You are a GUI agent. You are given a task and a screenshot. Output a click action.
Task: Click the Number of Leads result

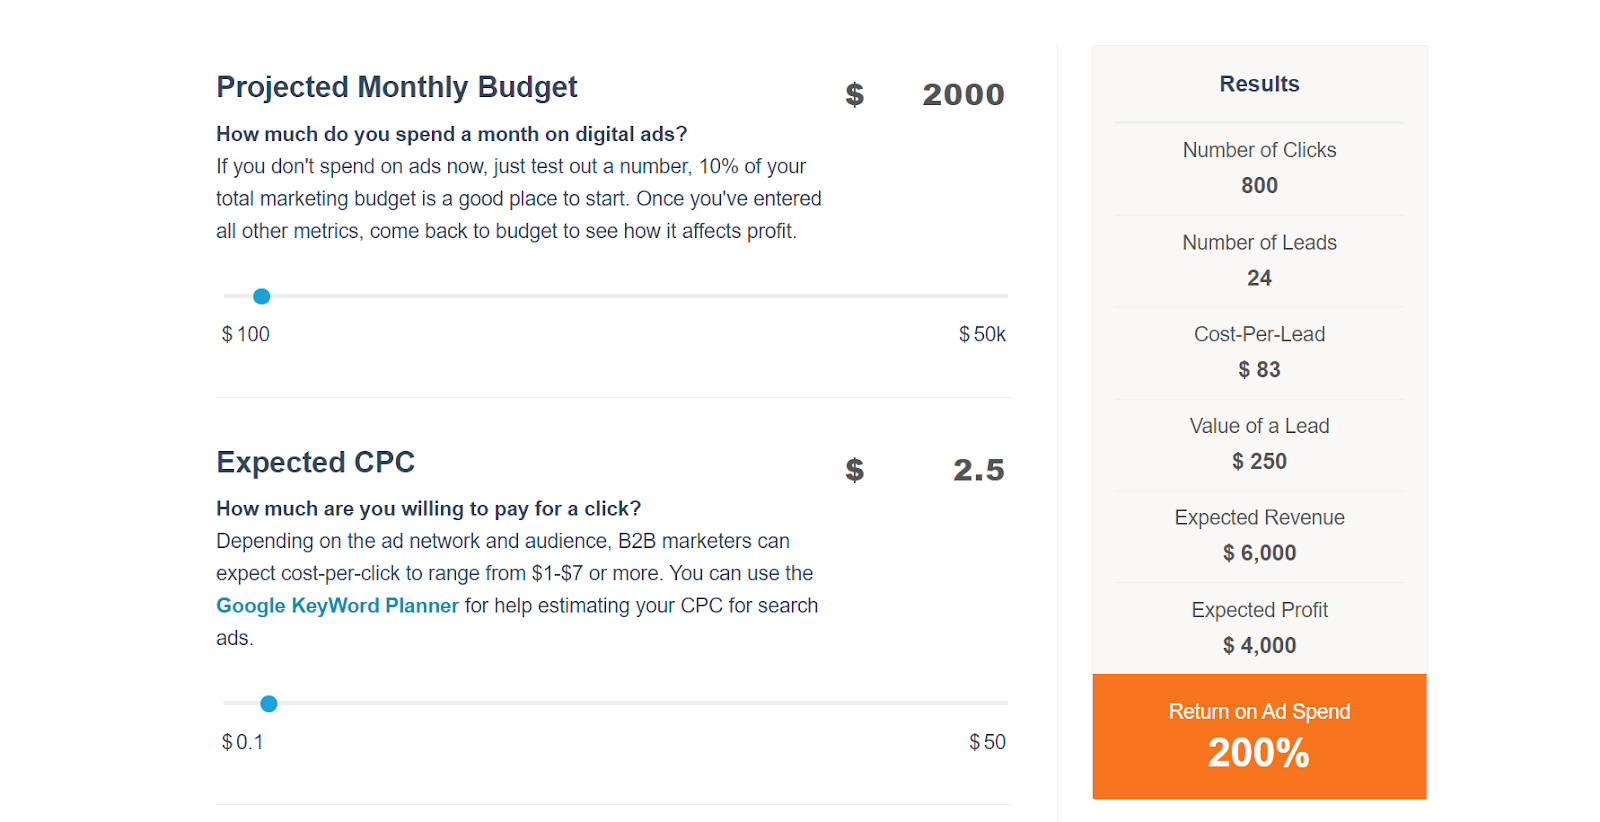coord(1259,260)
